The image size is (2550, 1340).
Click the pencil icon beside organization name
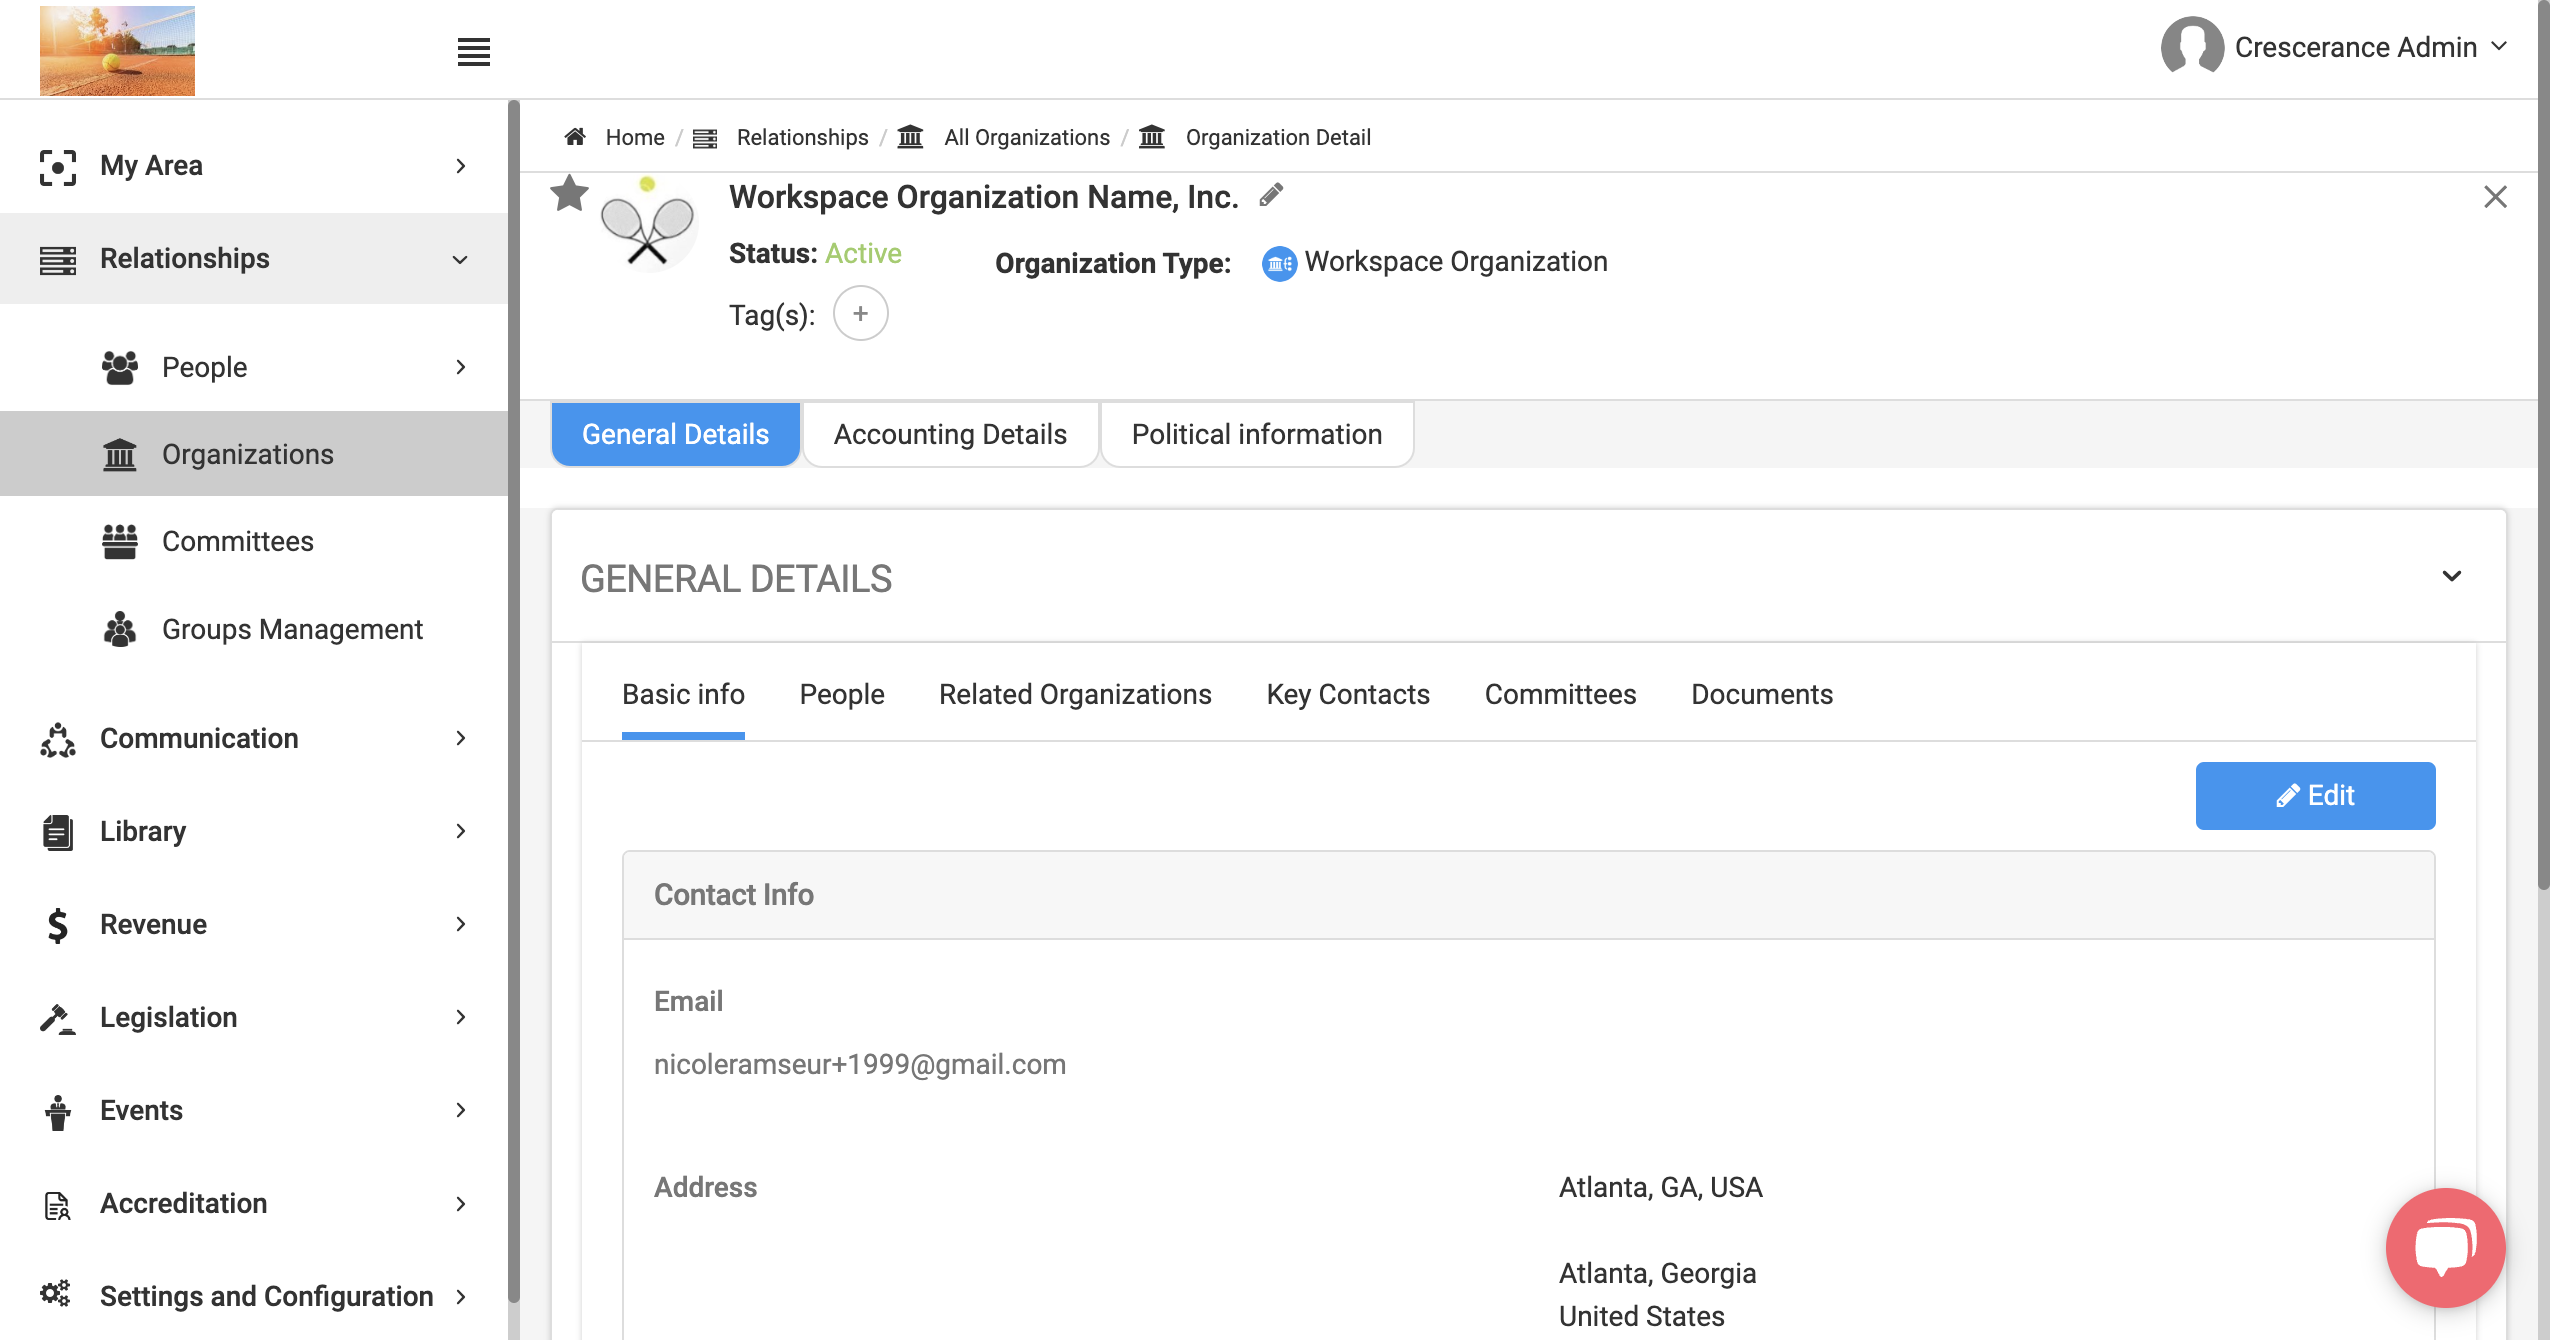1271,195
